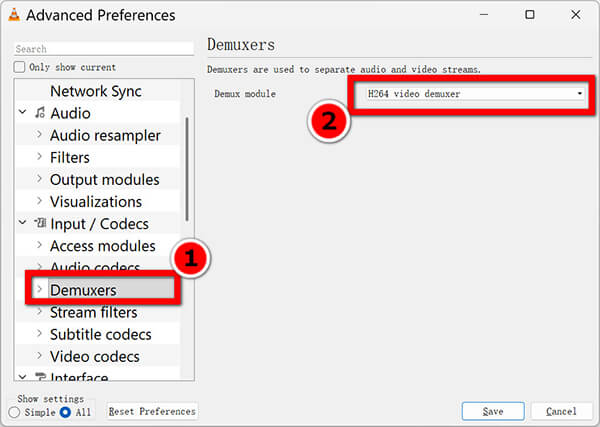Collapse the Input / Codecs section
600x427 pixels.
coord(23,222)
